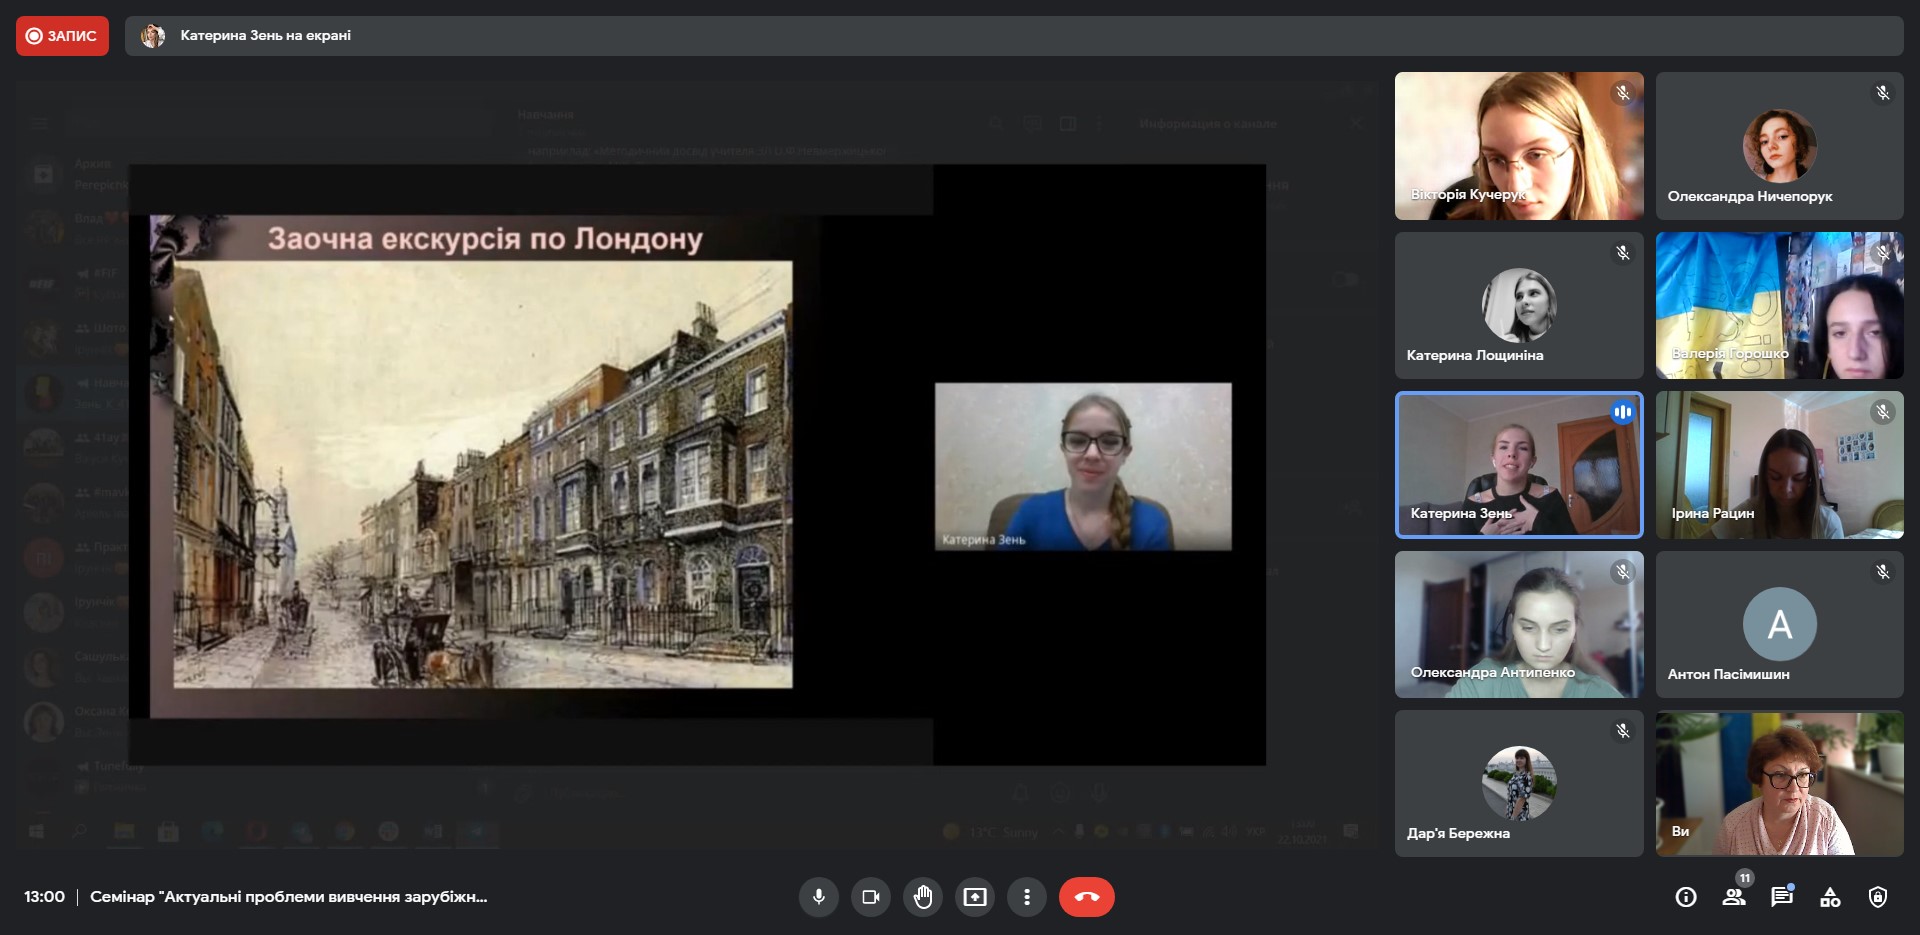Image resolution: width=1920 pixels, height=935 pixels.
Task: Click the 13:00 clock display
Action: click(x=44, y=897)
